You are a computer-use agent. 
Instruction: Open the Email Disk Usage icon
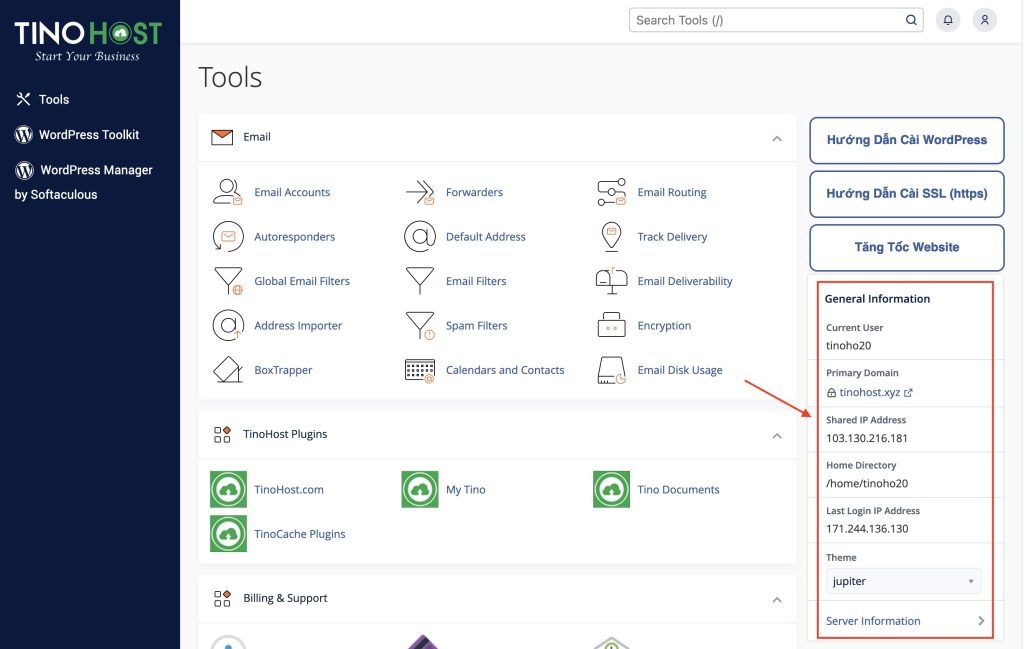[611, 370]
